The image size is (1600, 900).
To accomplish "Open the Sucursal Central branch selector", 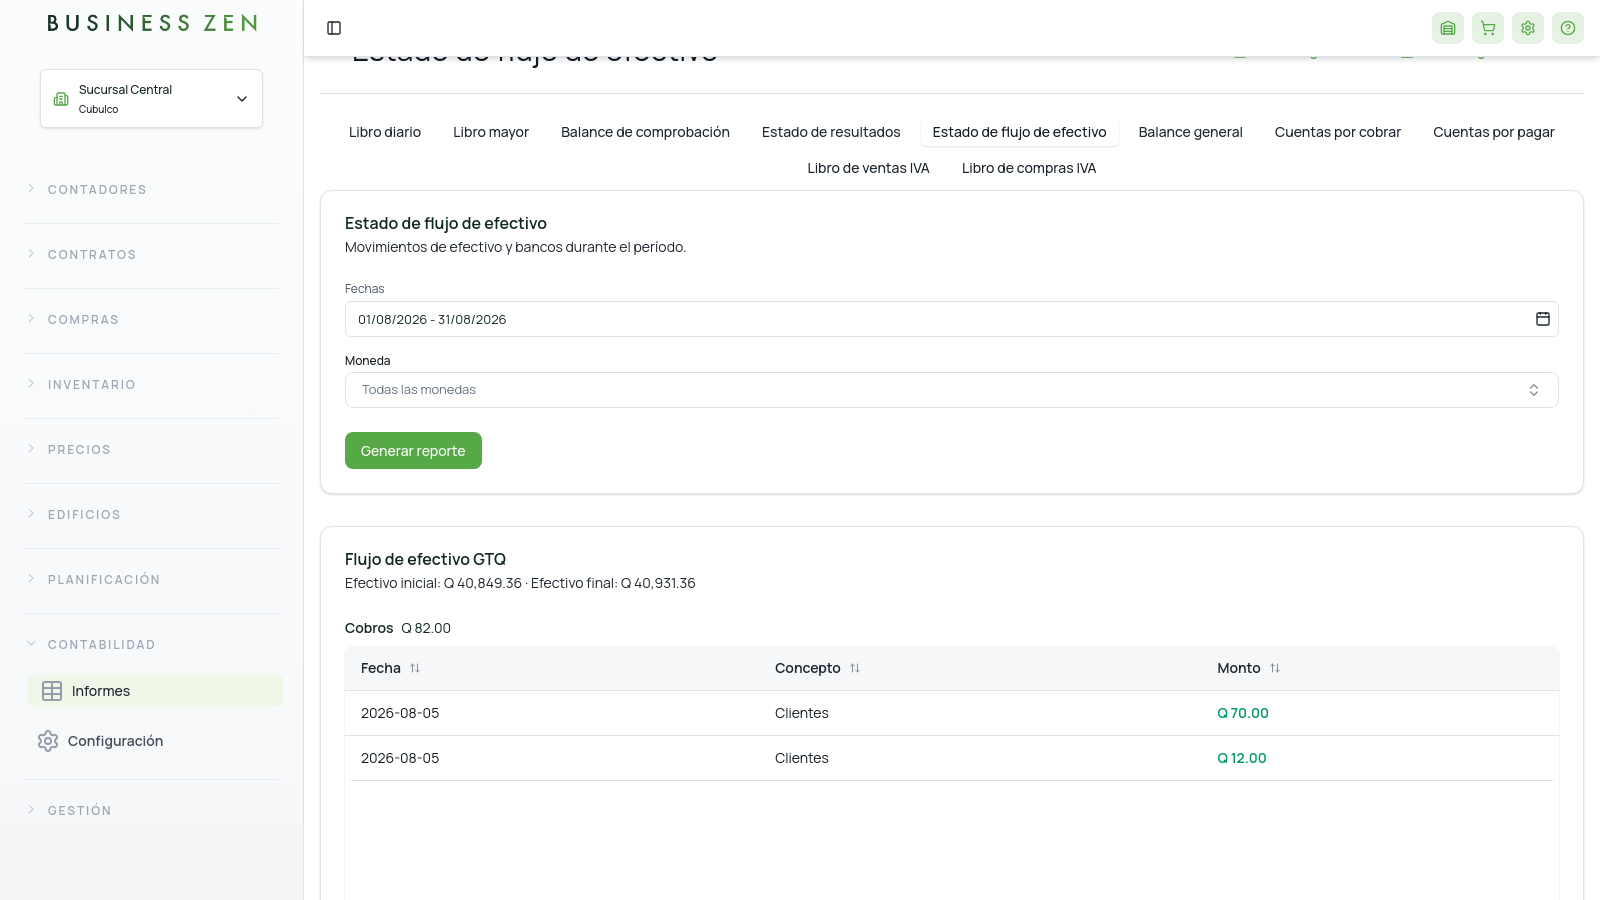I will 151,98.
